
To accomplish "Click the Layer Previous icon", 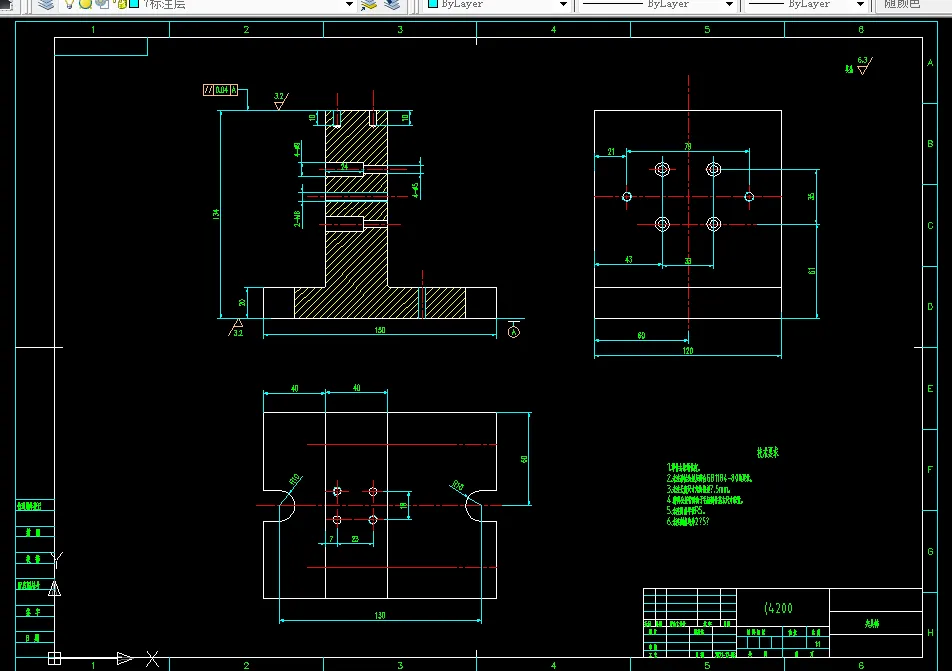I will [392, 5].
